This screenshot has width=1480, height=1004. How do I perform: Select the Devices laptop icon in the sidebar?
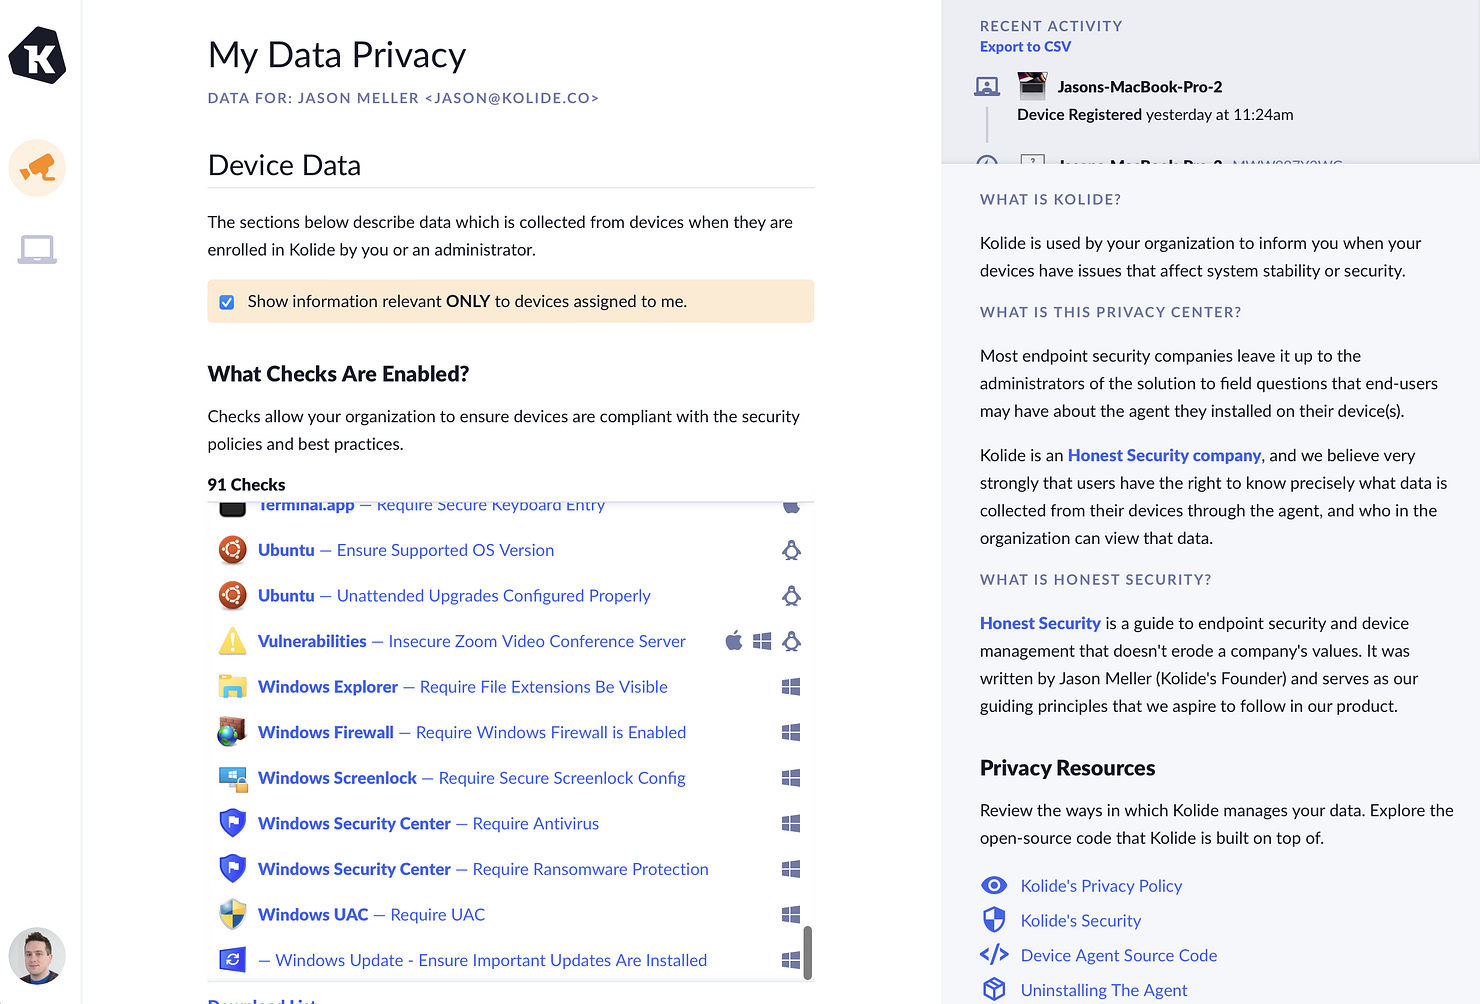(37, 250)
